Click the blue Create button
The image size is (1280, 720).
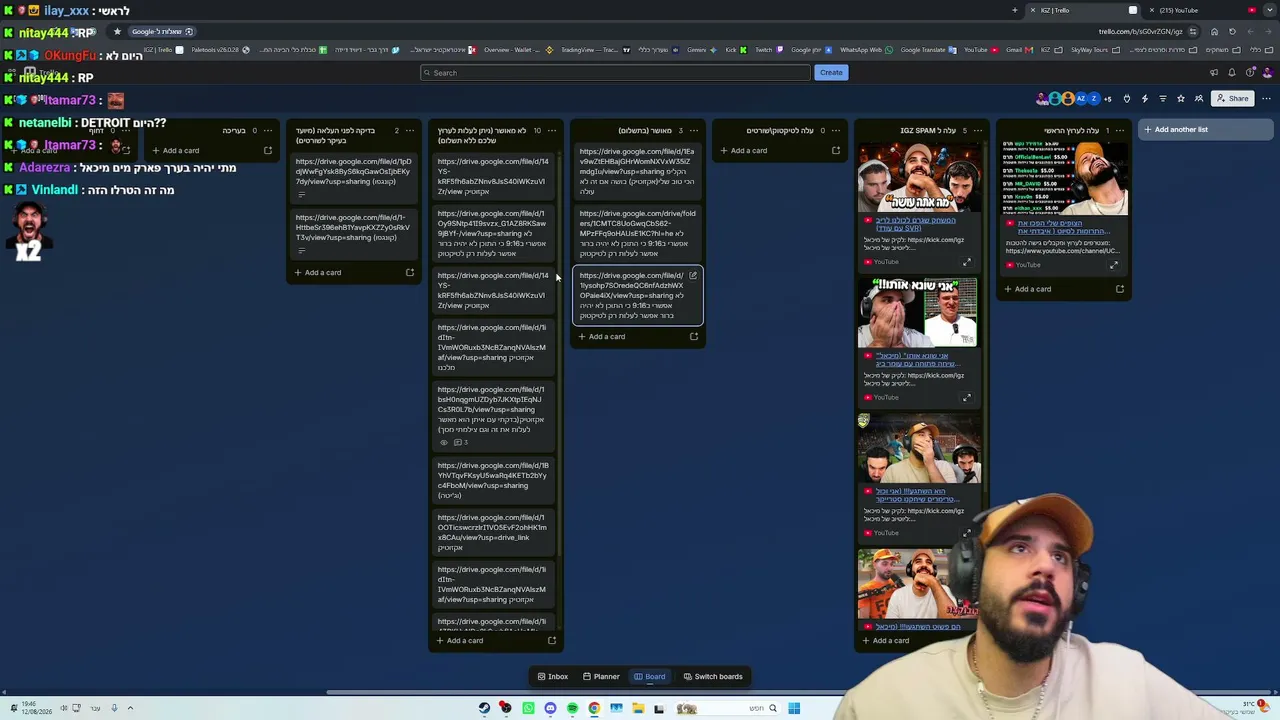pyautogui.click(x=831, y=72)
